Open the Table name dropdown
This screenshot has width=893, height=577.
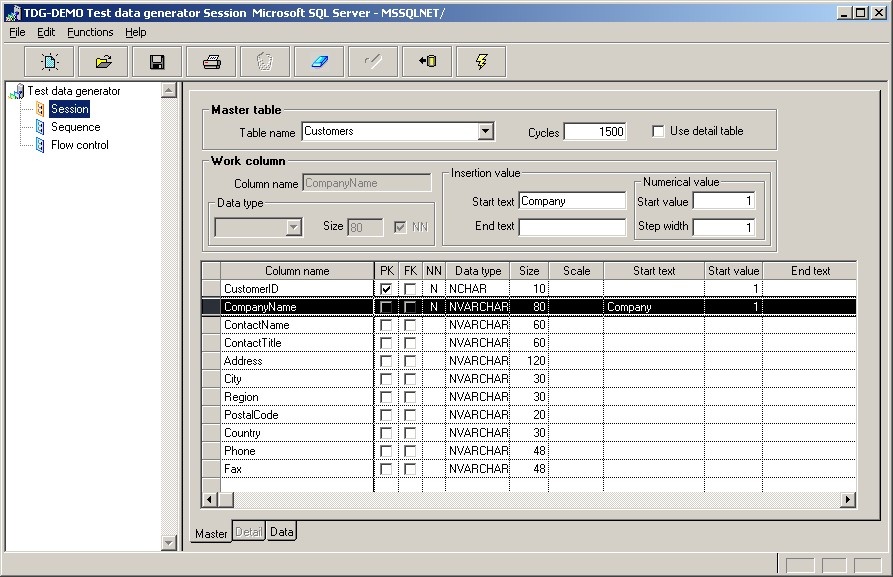click(x=485, y=131)
